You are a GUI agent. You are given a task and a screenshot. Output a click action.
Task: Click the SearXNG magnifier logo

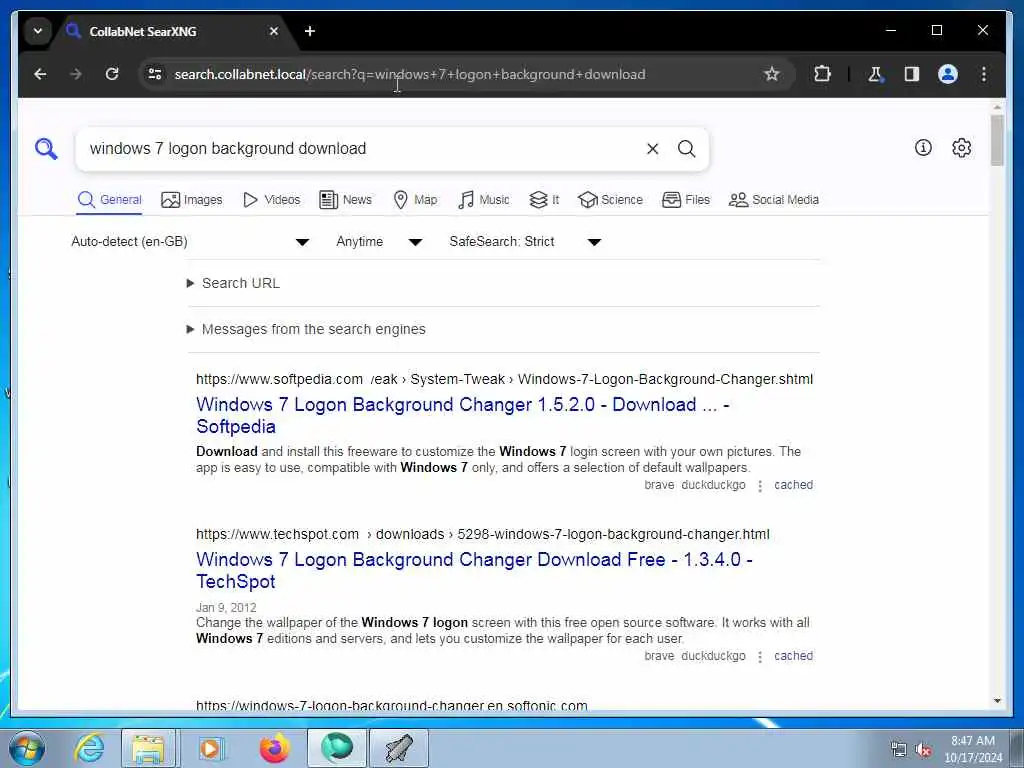click(x=46, y=148)
